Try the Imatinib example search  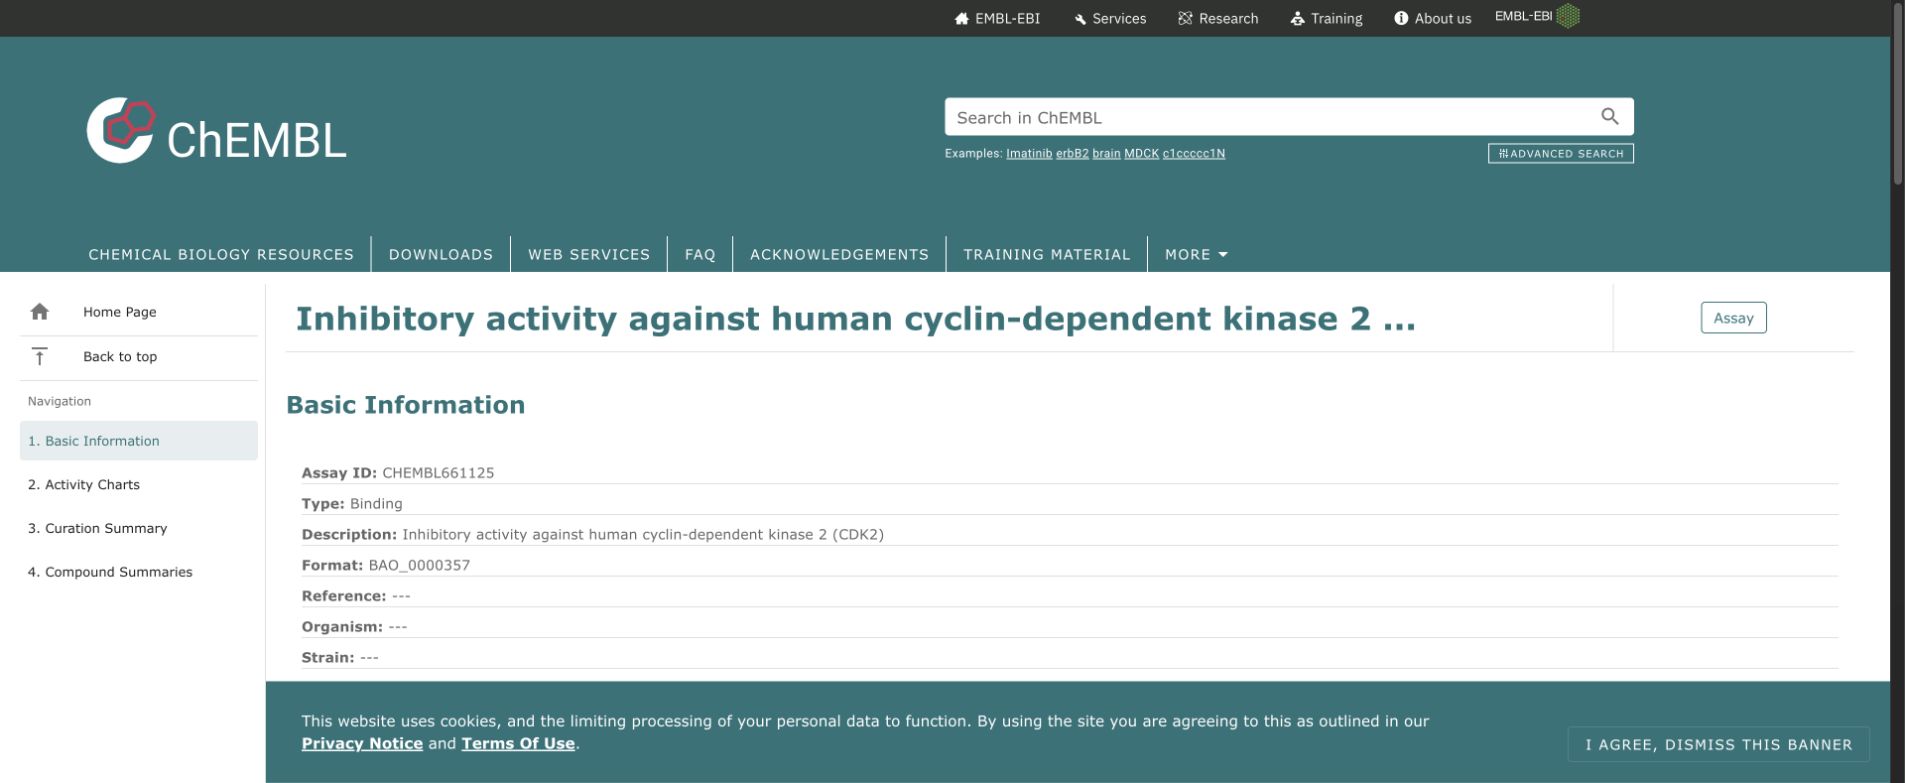point(1029,154)
